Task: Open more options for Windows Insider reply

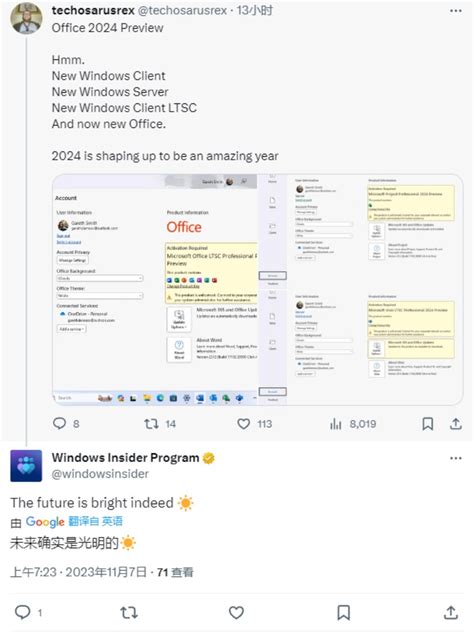Action: (456, 458)
